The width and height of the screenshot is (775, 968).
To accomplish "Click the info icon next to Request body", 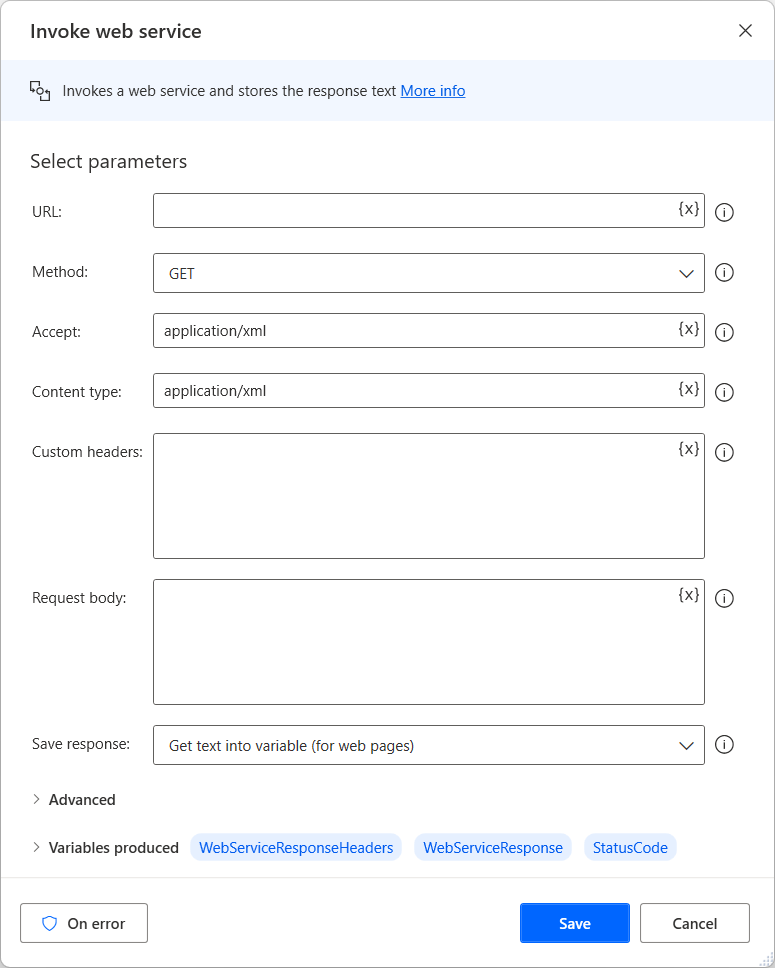I will (x=724, y=598).
